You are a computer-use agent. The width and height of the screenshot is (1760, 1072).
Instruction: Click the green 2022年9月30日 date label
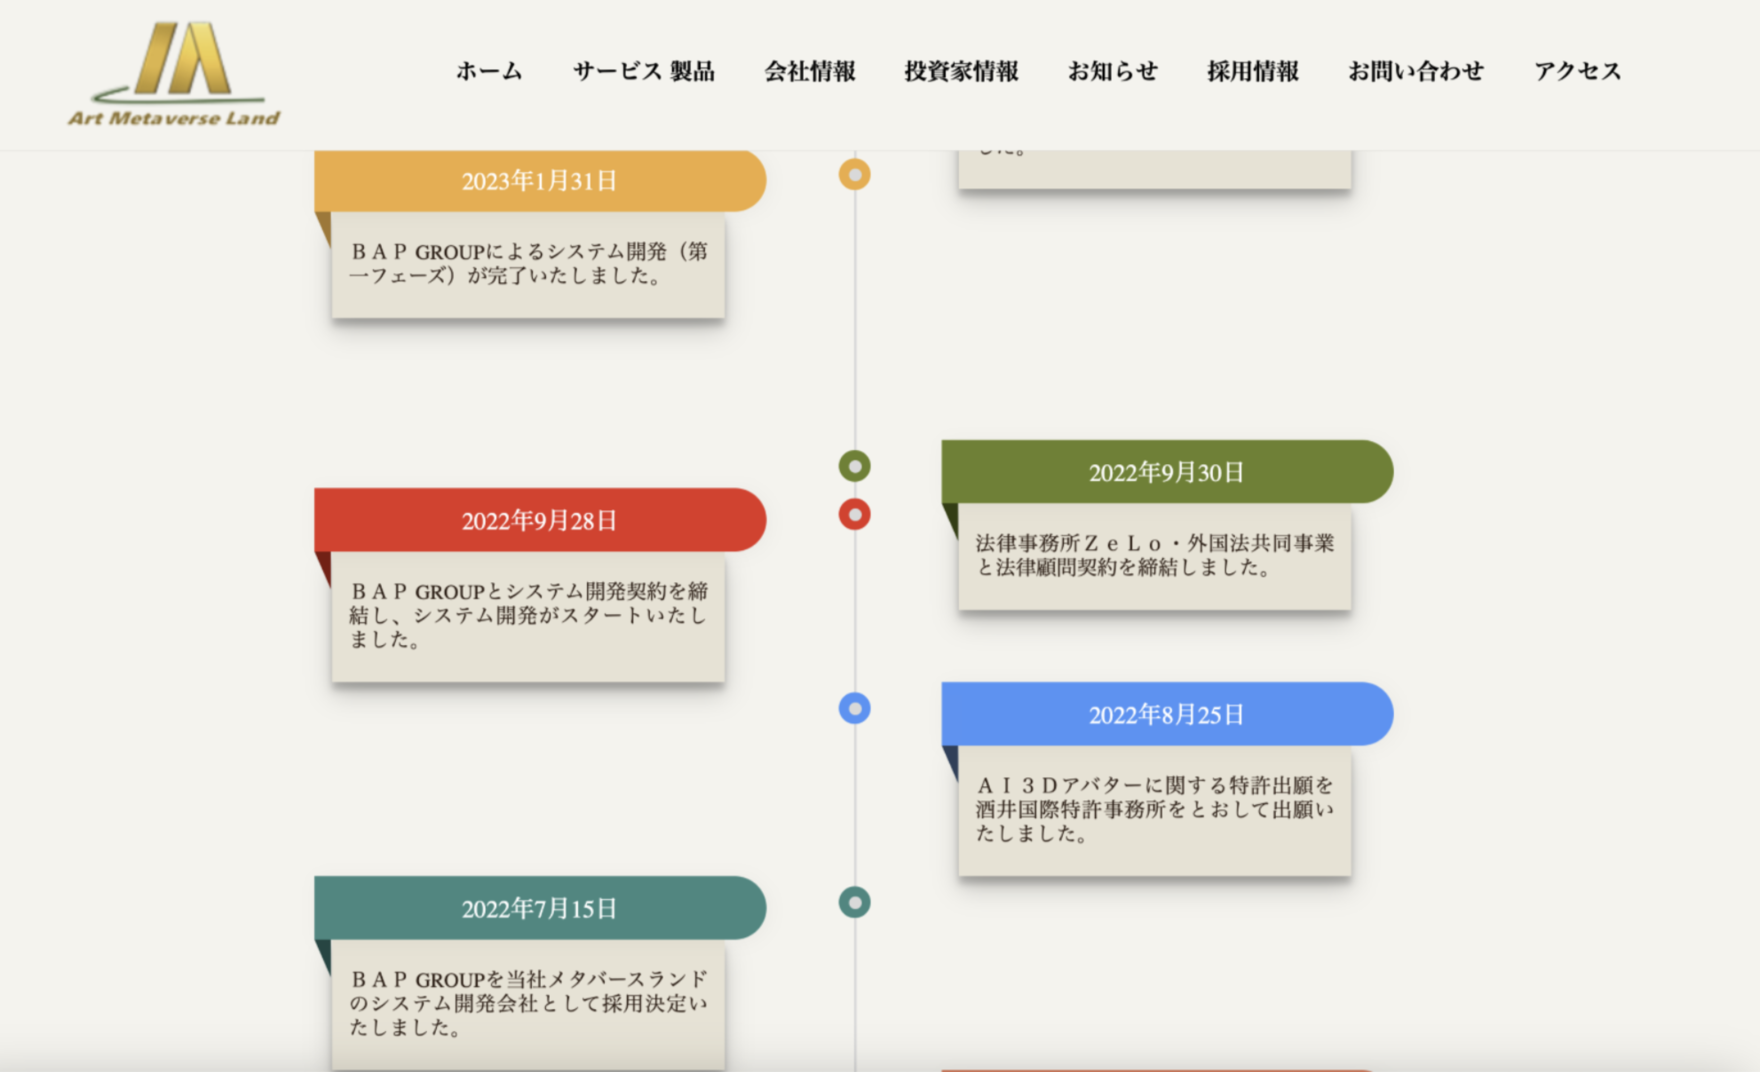pos(1167,472)
